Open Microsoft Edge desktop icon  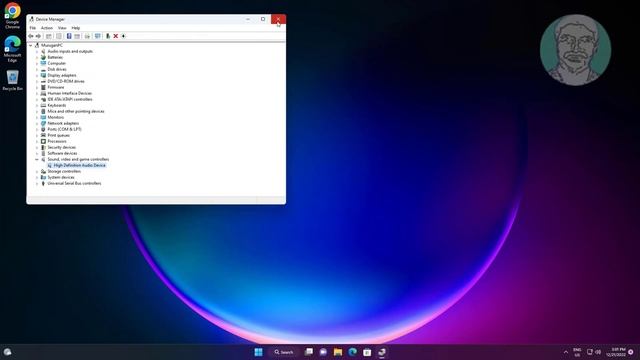(12, 49)
